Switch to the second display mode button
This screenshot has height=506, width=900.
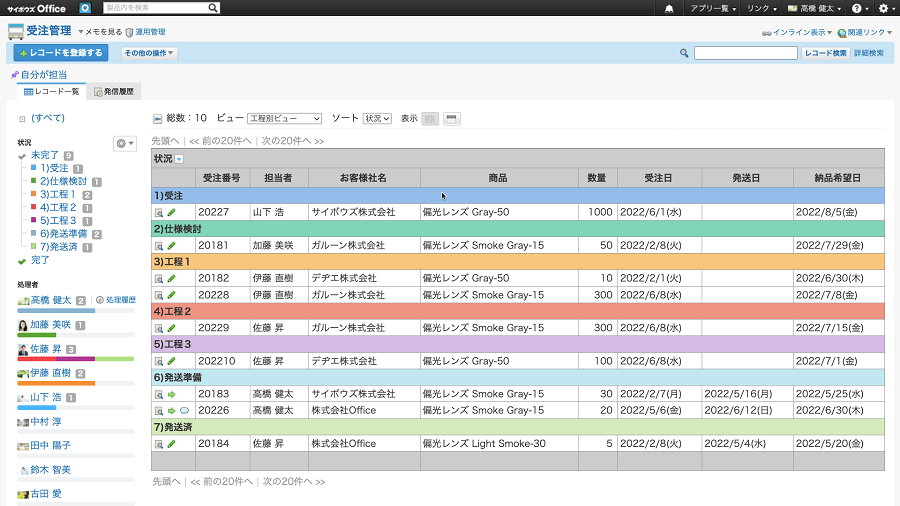452,118
